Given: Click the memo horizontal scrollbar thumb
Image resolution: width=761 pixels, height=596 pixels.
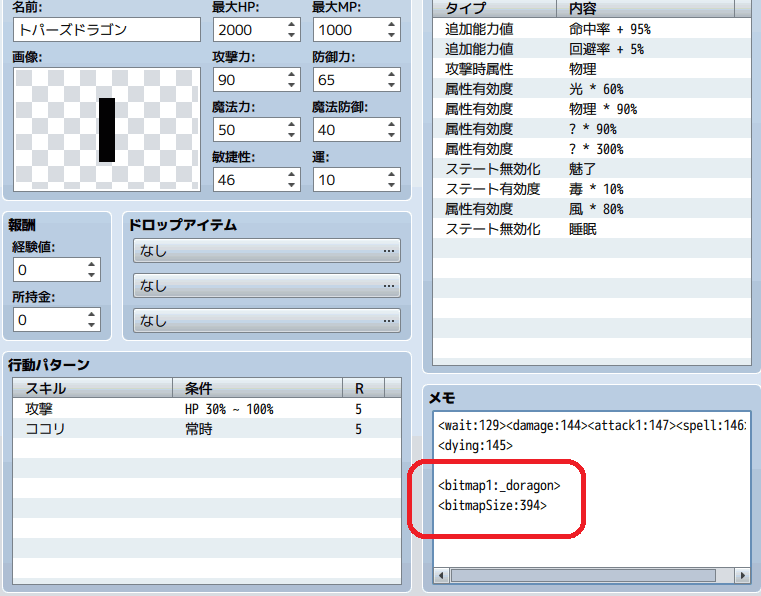Looking at the screenshot, I should coord(583,576).
